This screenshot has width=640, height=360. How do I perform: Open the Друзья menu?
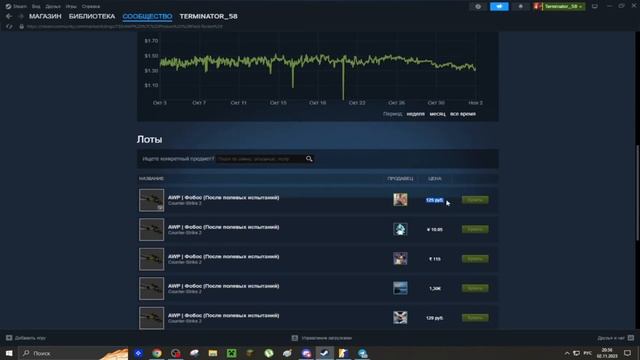(x=53, y=7)
